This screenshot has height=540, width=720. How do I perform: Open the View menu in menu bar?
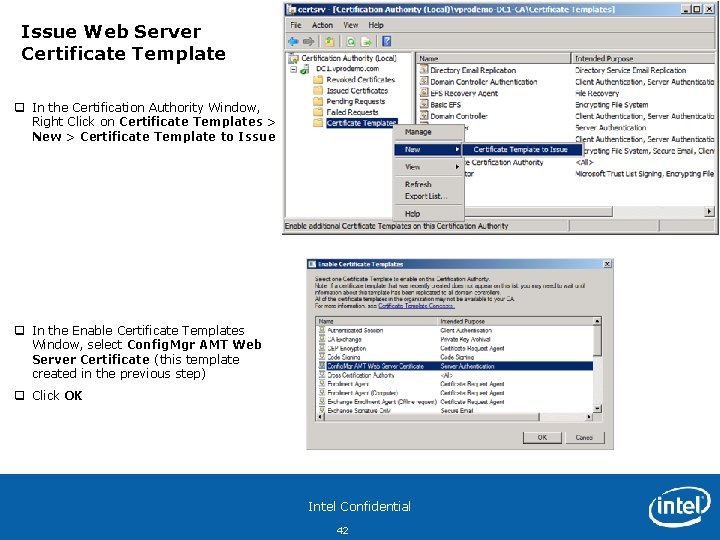(350, 25)
